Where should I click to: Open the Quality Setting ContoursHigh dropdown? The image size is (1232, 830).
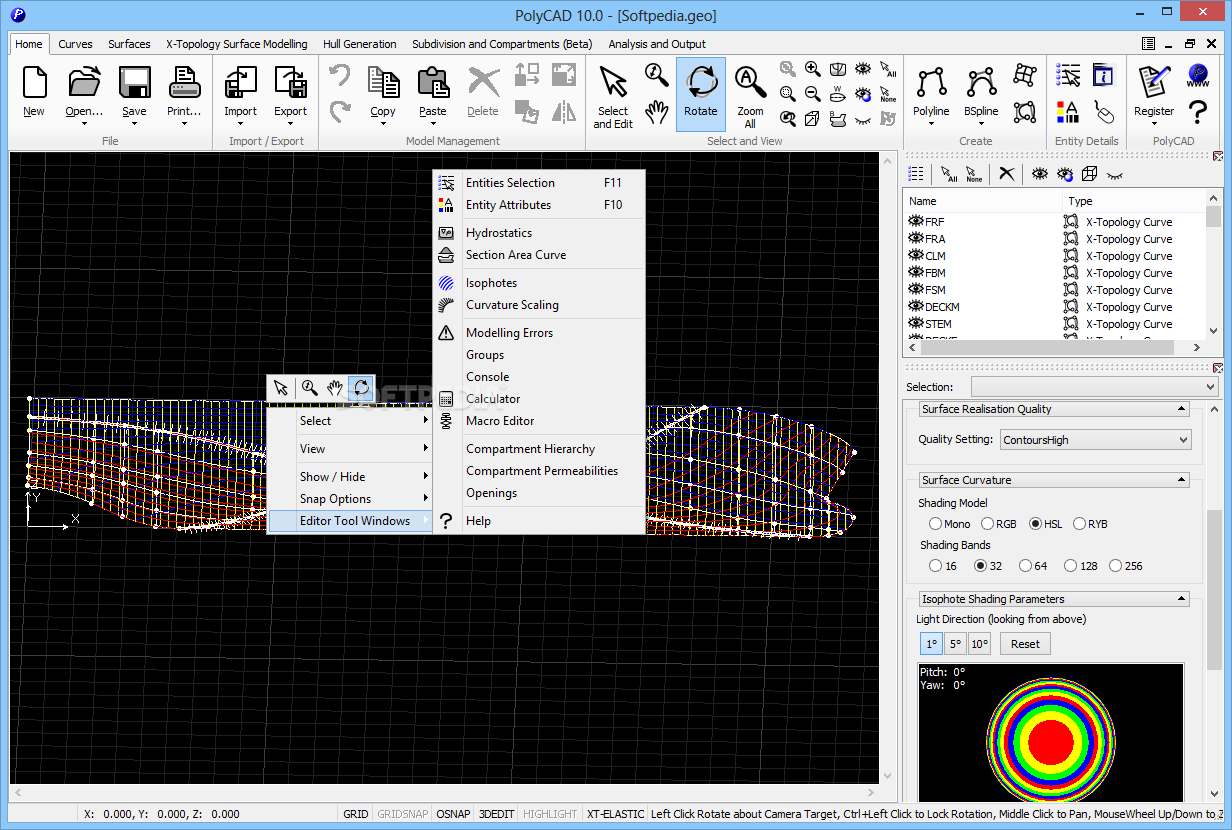click(1096, 439)
